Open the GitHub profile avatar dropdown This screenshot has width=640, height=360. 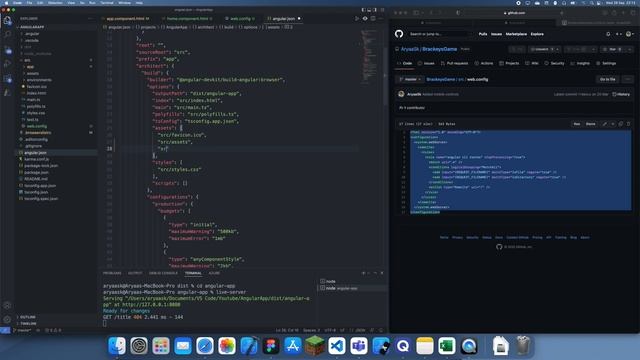click(x=630, y=34)
